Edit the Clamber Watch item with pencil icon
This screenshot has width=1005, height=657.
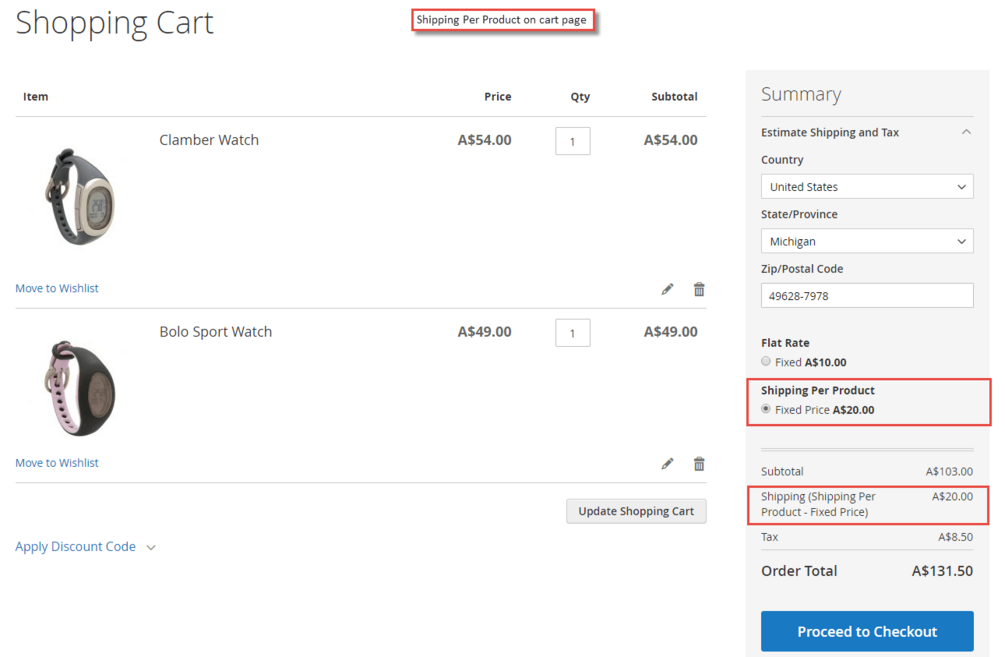(x=667, y=289)
